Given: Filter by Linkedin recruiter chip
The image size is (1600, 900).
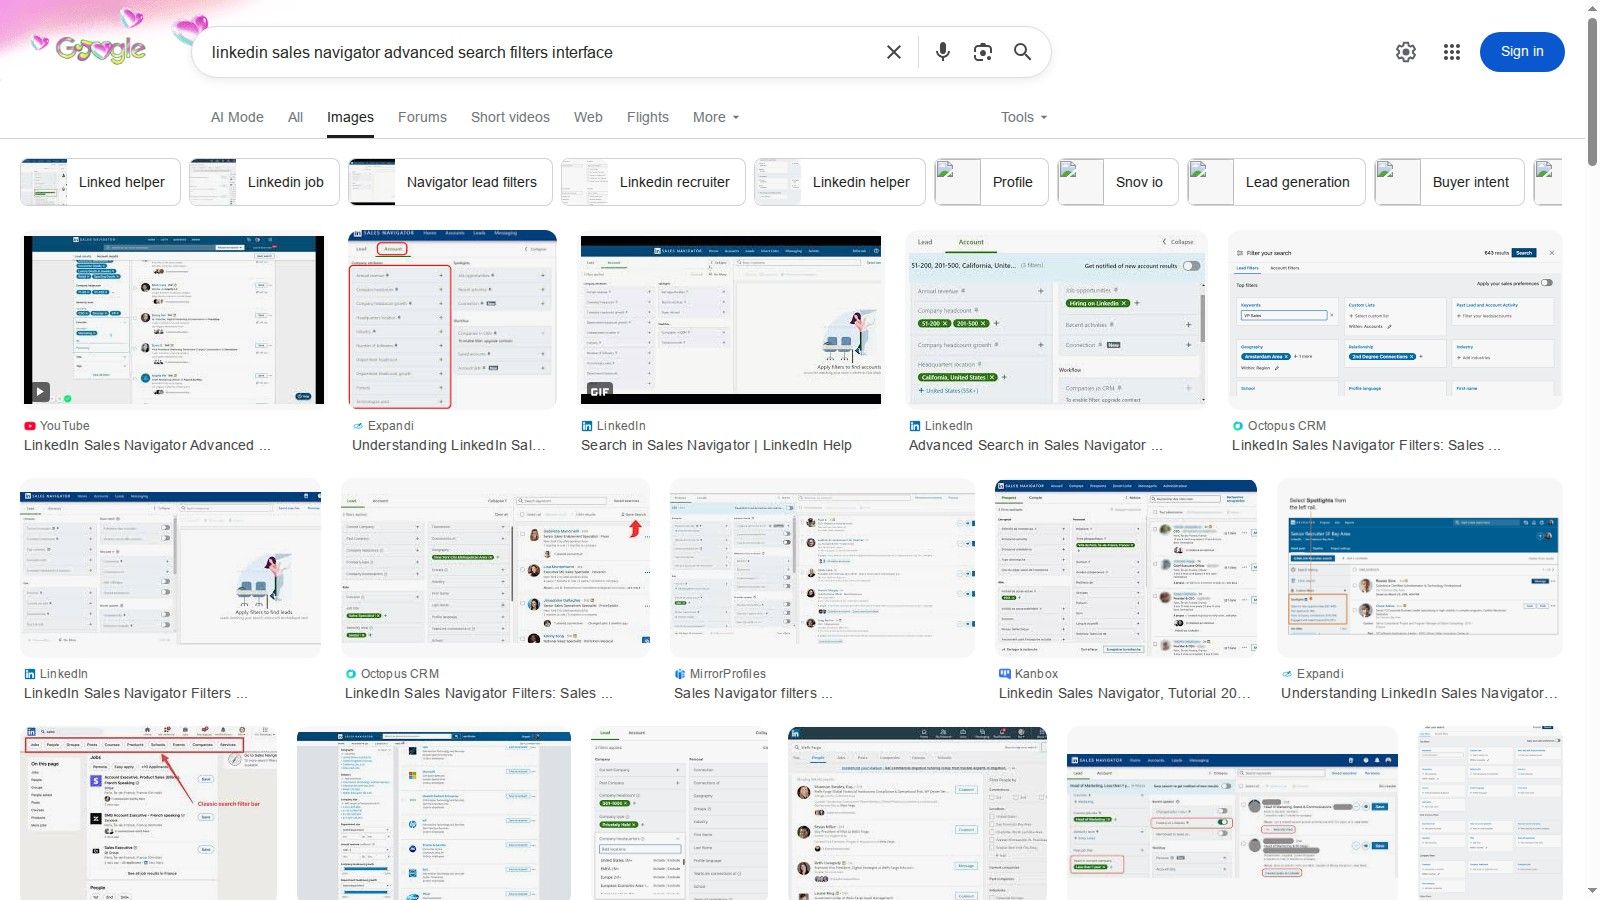Looking at the screenshot, I should pos(653,182).
